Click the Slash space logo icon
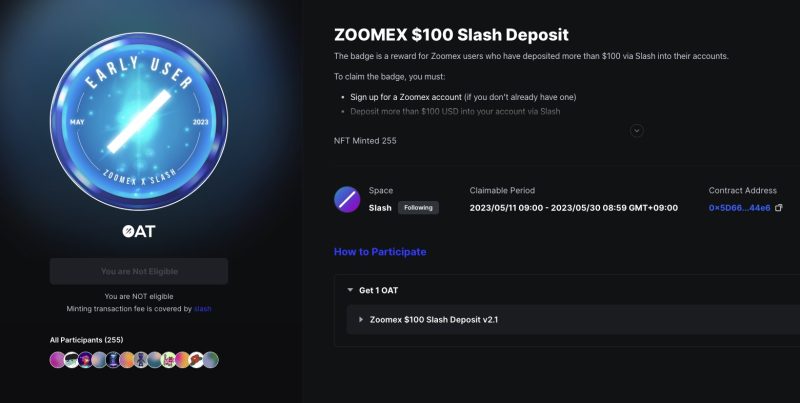The image size is (800, 403). pos(347,200)
